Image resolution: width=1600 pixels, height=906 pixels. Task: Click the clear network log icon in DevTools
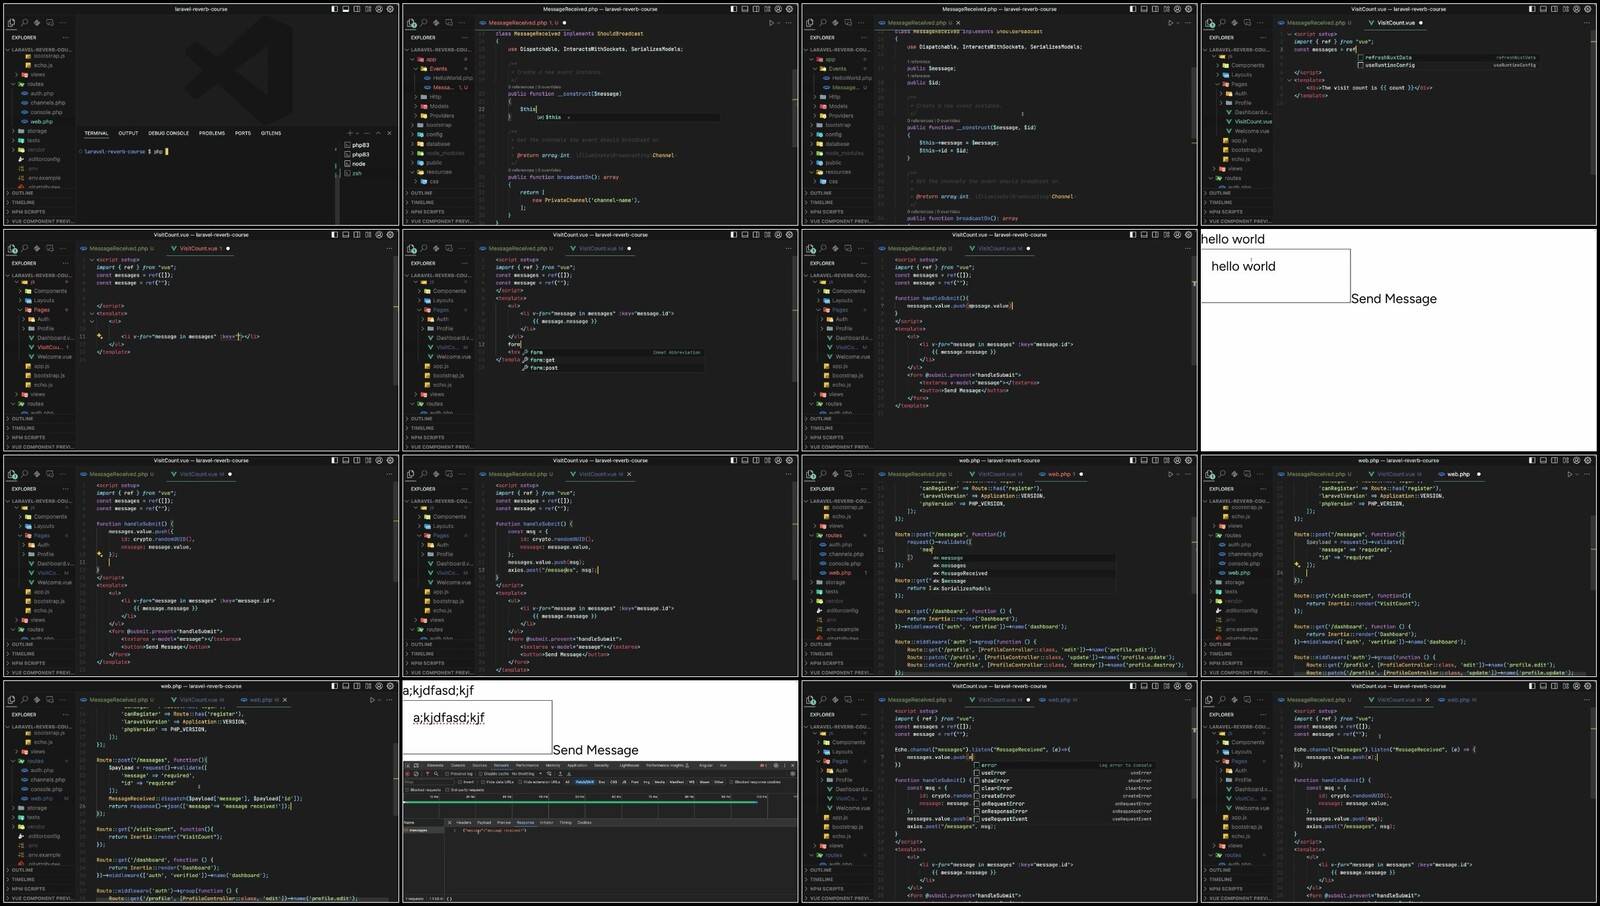[x=416, y=774]
